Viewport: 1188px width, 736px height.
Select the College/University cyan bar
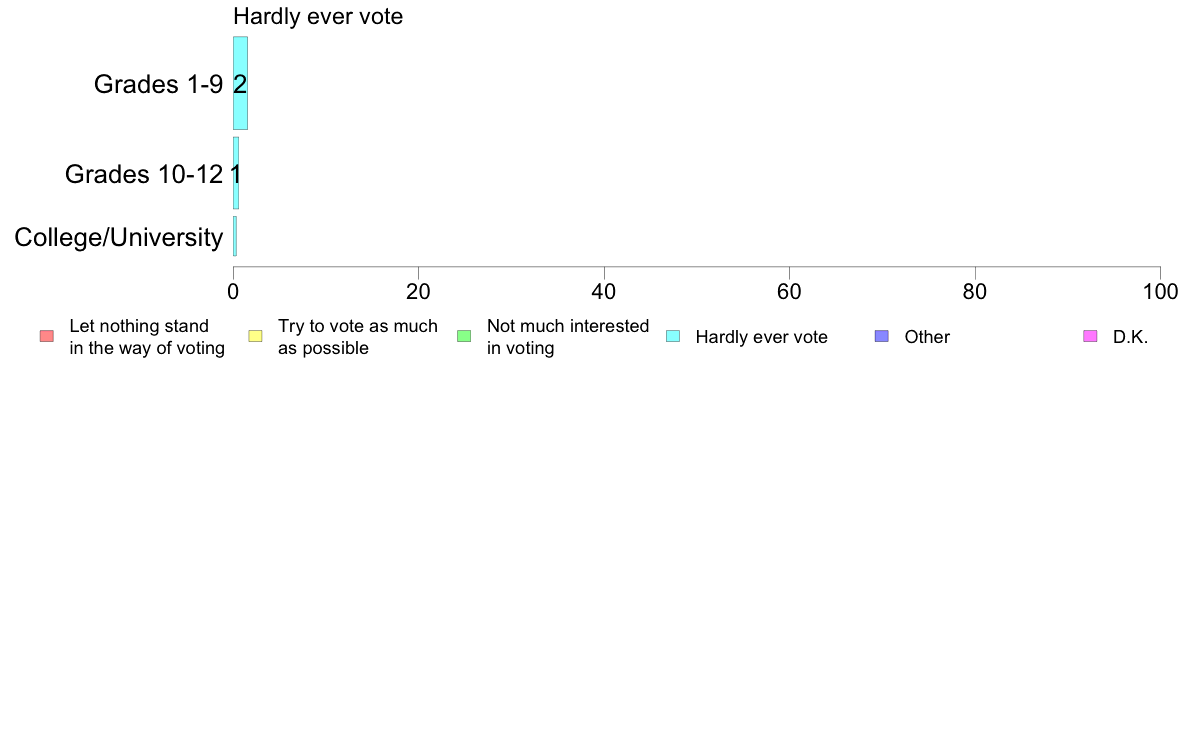click(235, 236)
